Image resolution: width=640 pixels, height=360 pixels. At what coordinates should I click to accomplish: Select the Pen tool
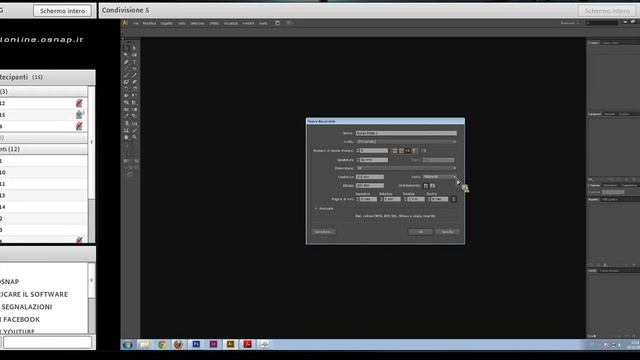point(126,62)
